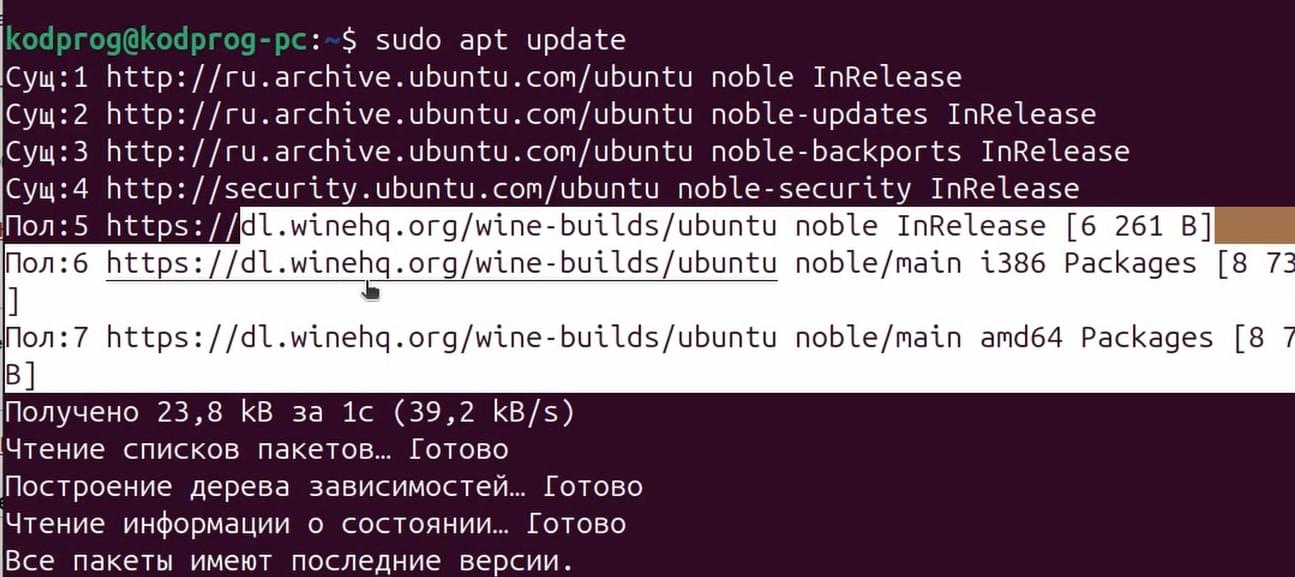1295x577 pixels.
Task: Click the 'noble-security' word
Action: [794, 189]
